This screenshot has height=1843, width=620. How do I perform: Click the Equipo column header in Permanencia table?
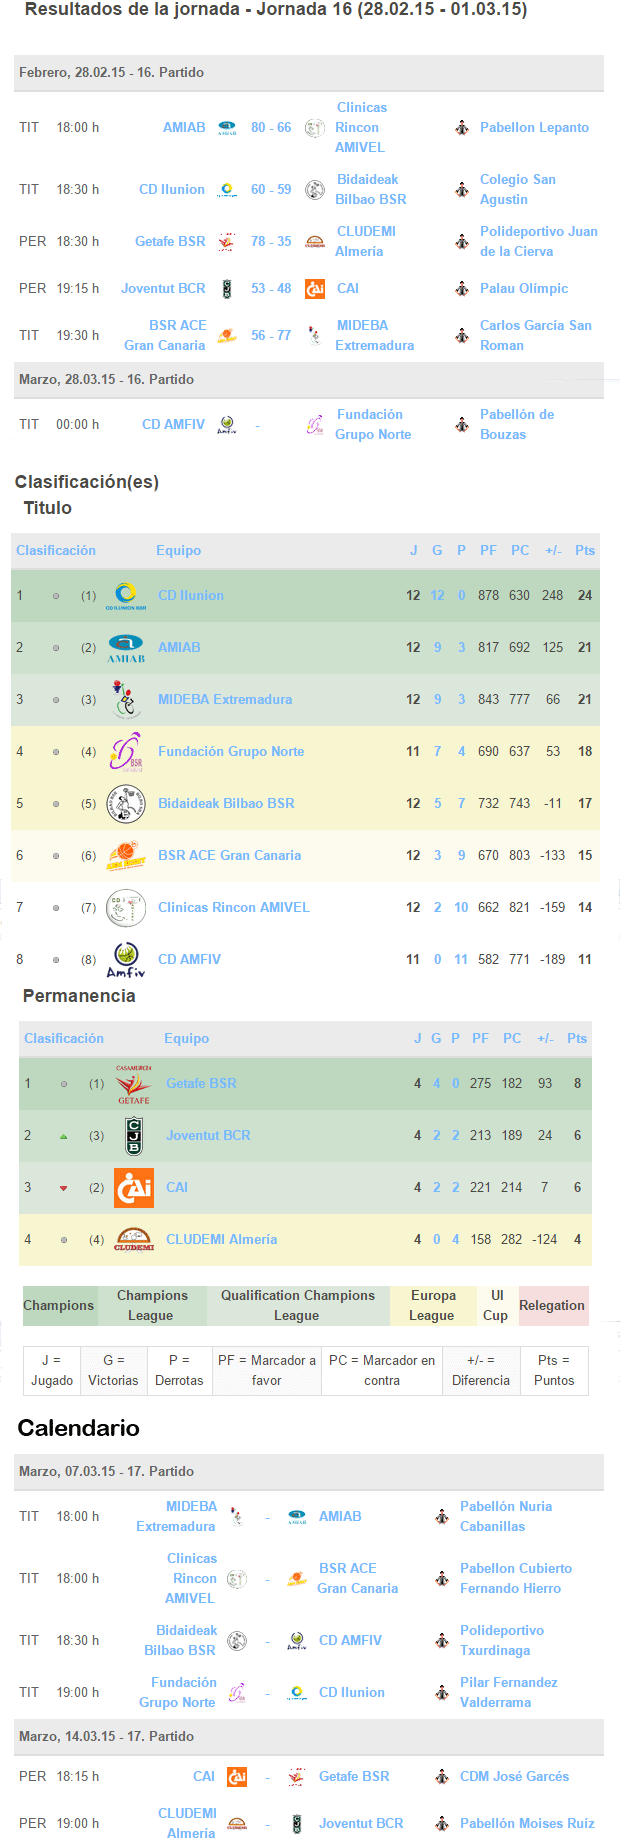(187, 1039)
